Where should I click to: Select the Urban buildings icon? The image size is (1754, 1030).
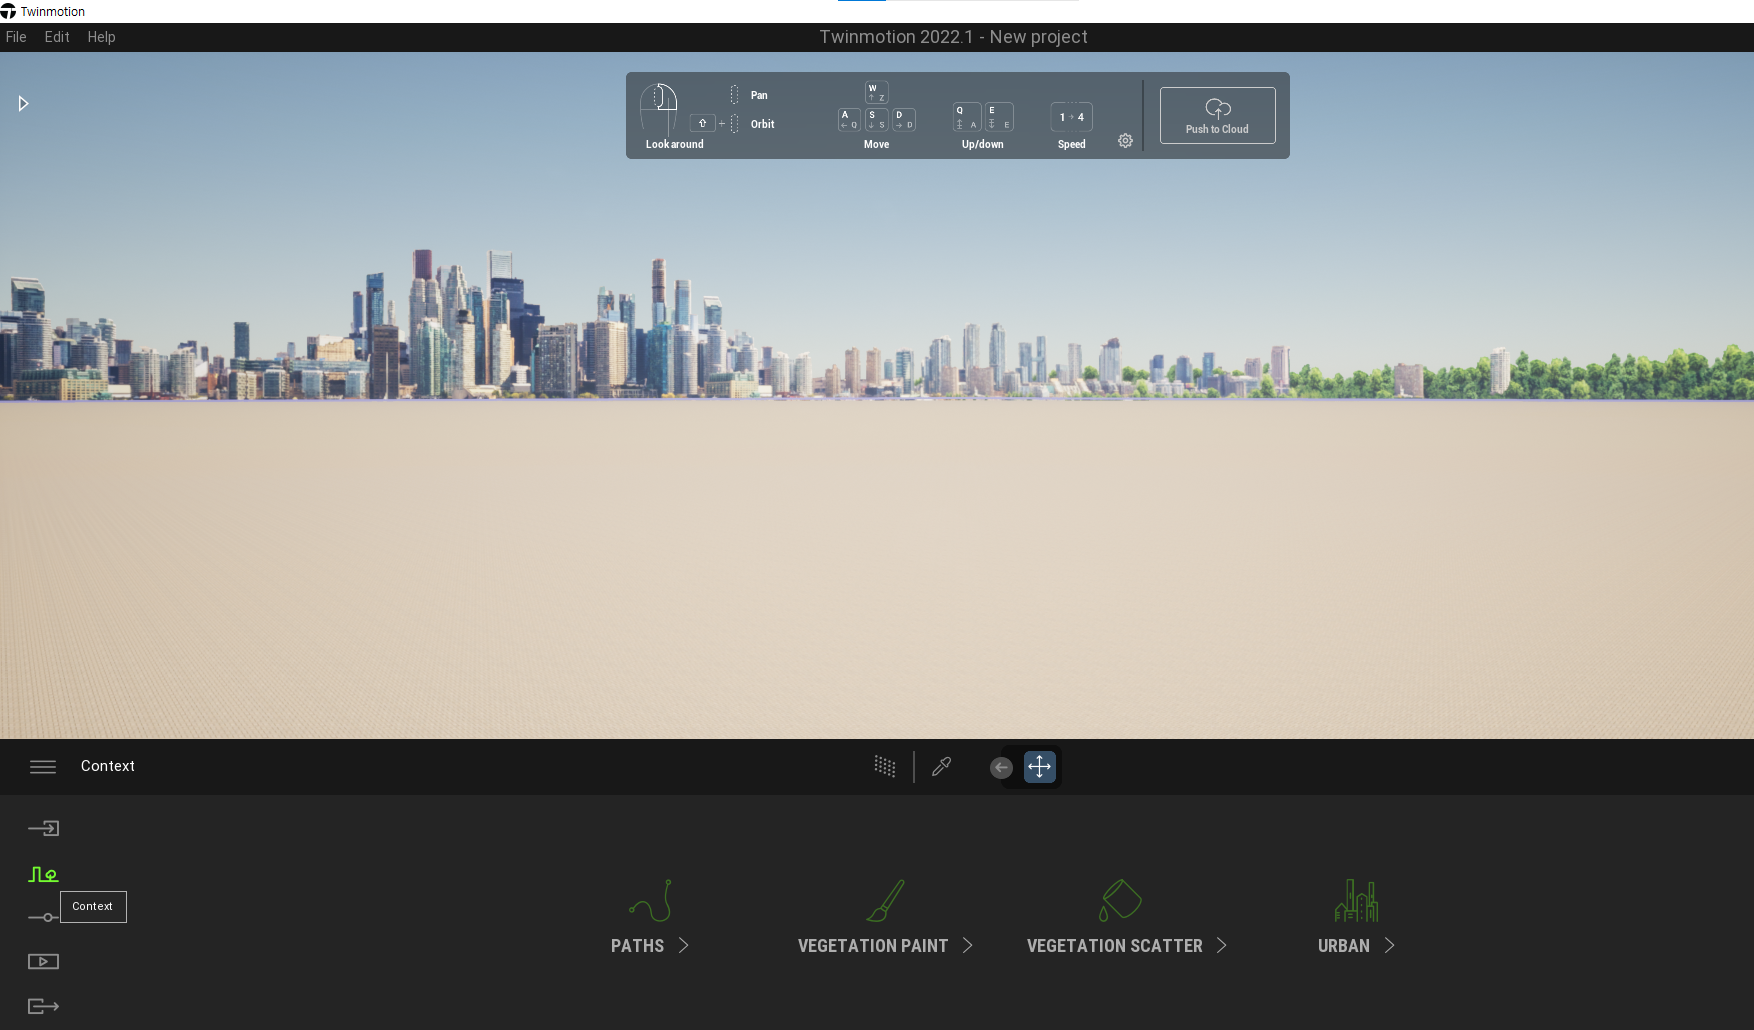[1356, 901]
